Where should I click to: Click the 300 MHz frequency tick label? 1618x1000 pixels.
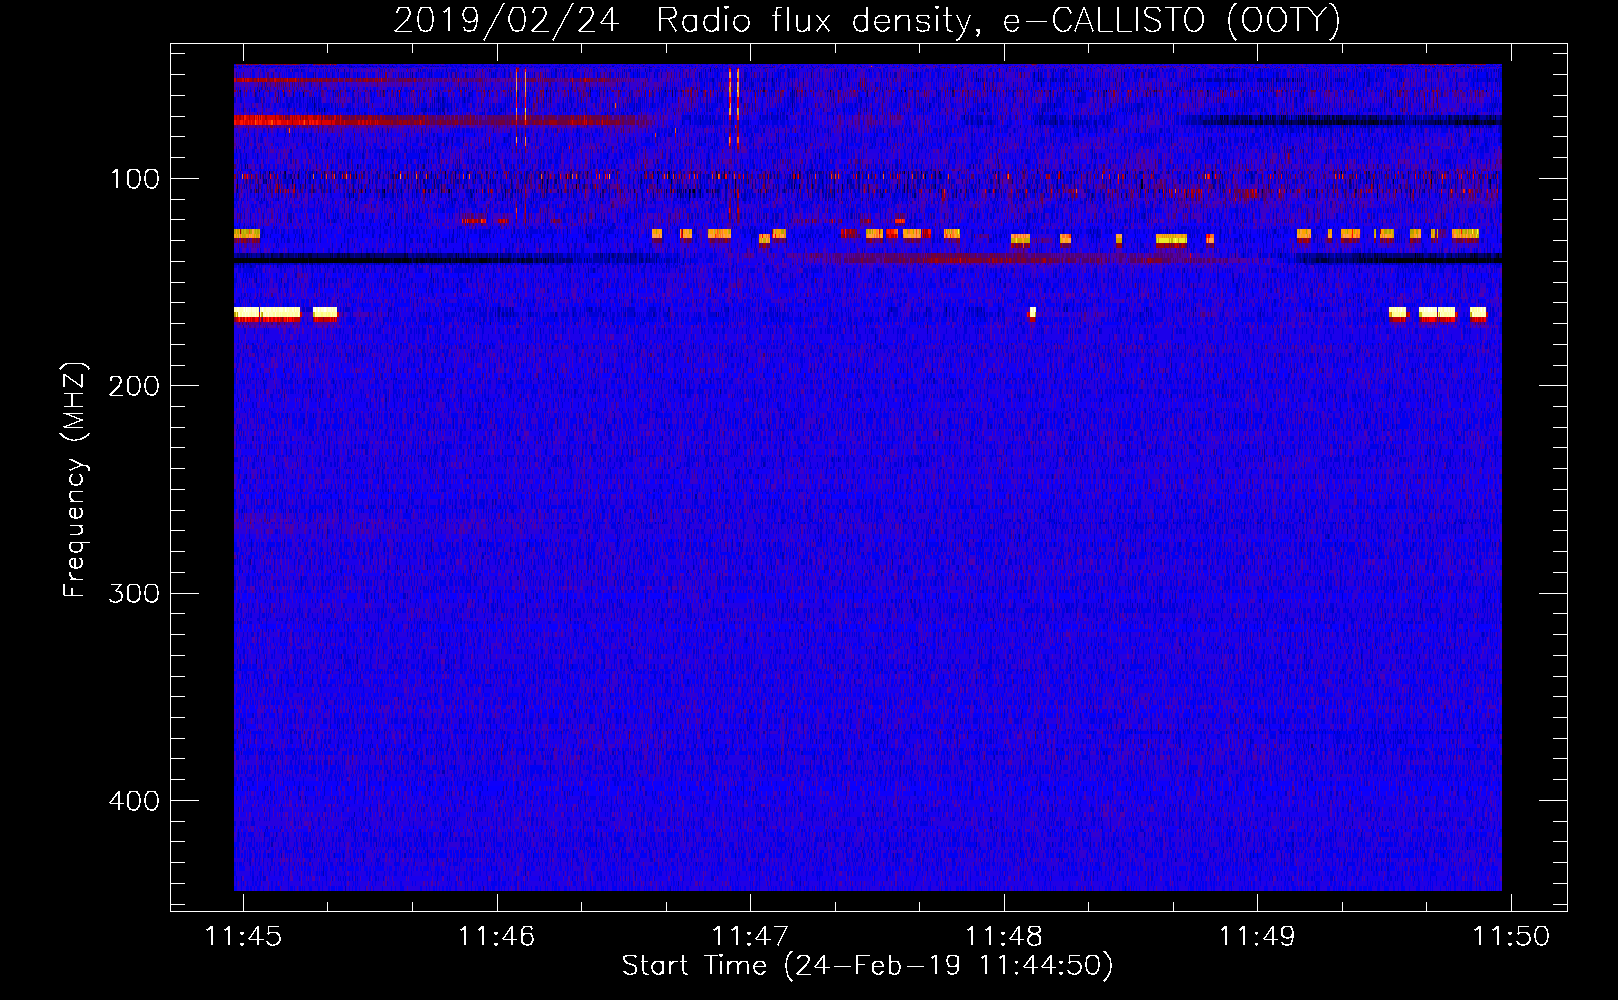(134, 593)
